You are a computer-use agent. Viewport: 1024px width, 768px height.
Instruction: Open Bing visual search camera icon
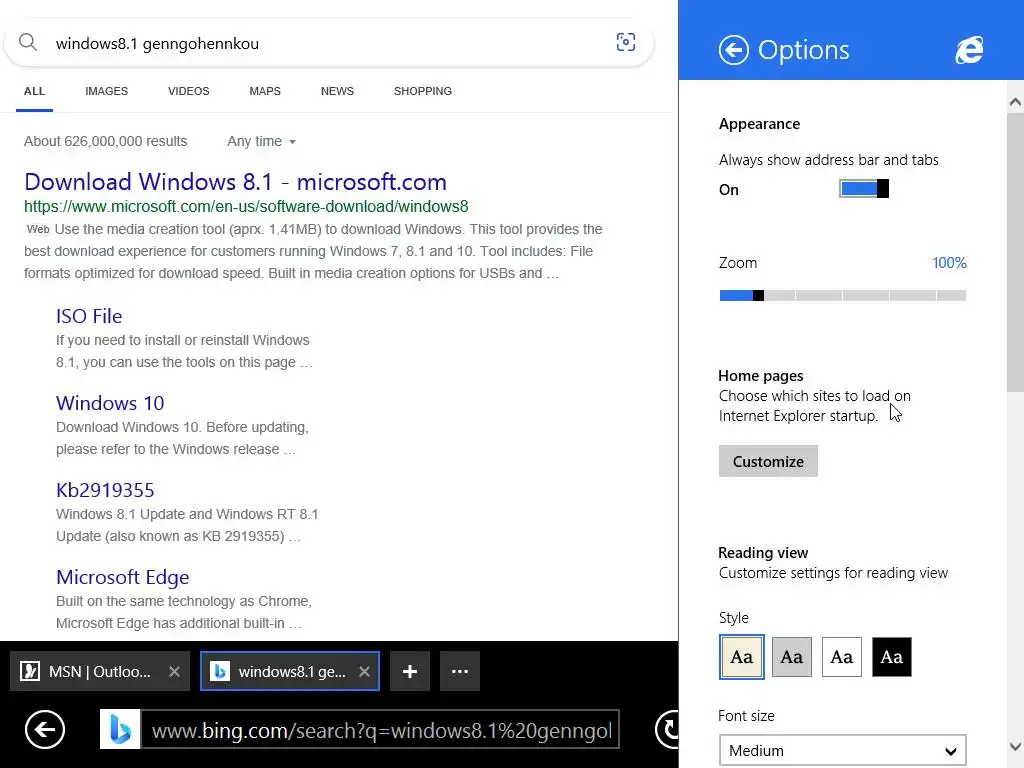[x=626, y=42]
